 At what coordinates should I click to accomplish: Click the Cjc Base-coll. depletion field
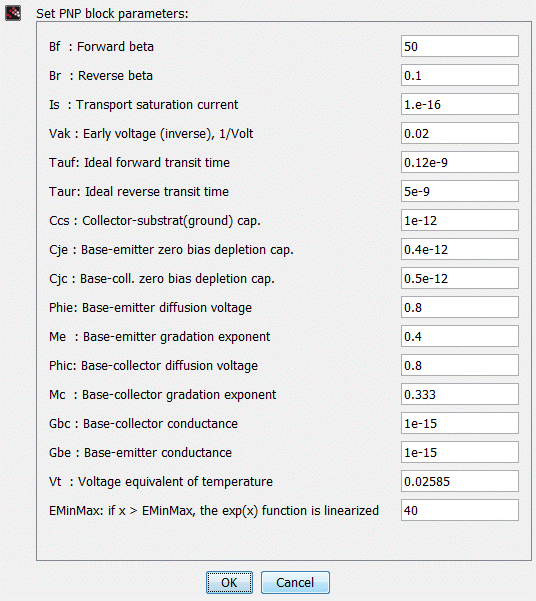(x=460, y=278)
